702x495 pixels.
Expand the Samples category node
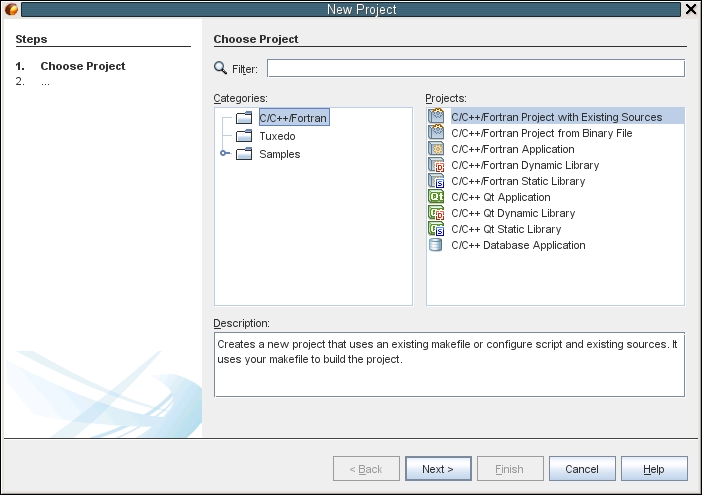point(224,153)
